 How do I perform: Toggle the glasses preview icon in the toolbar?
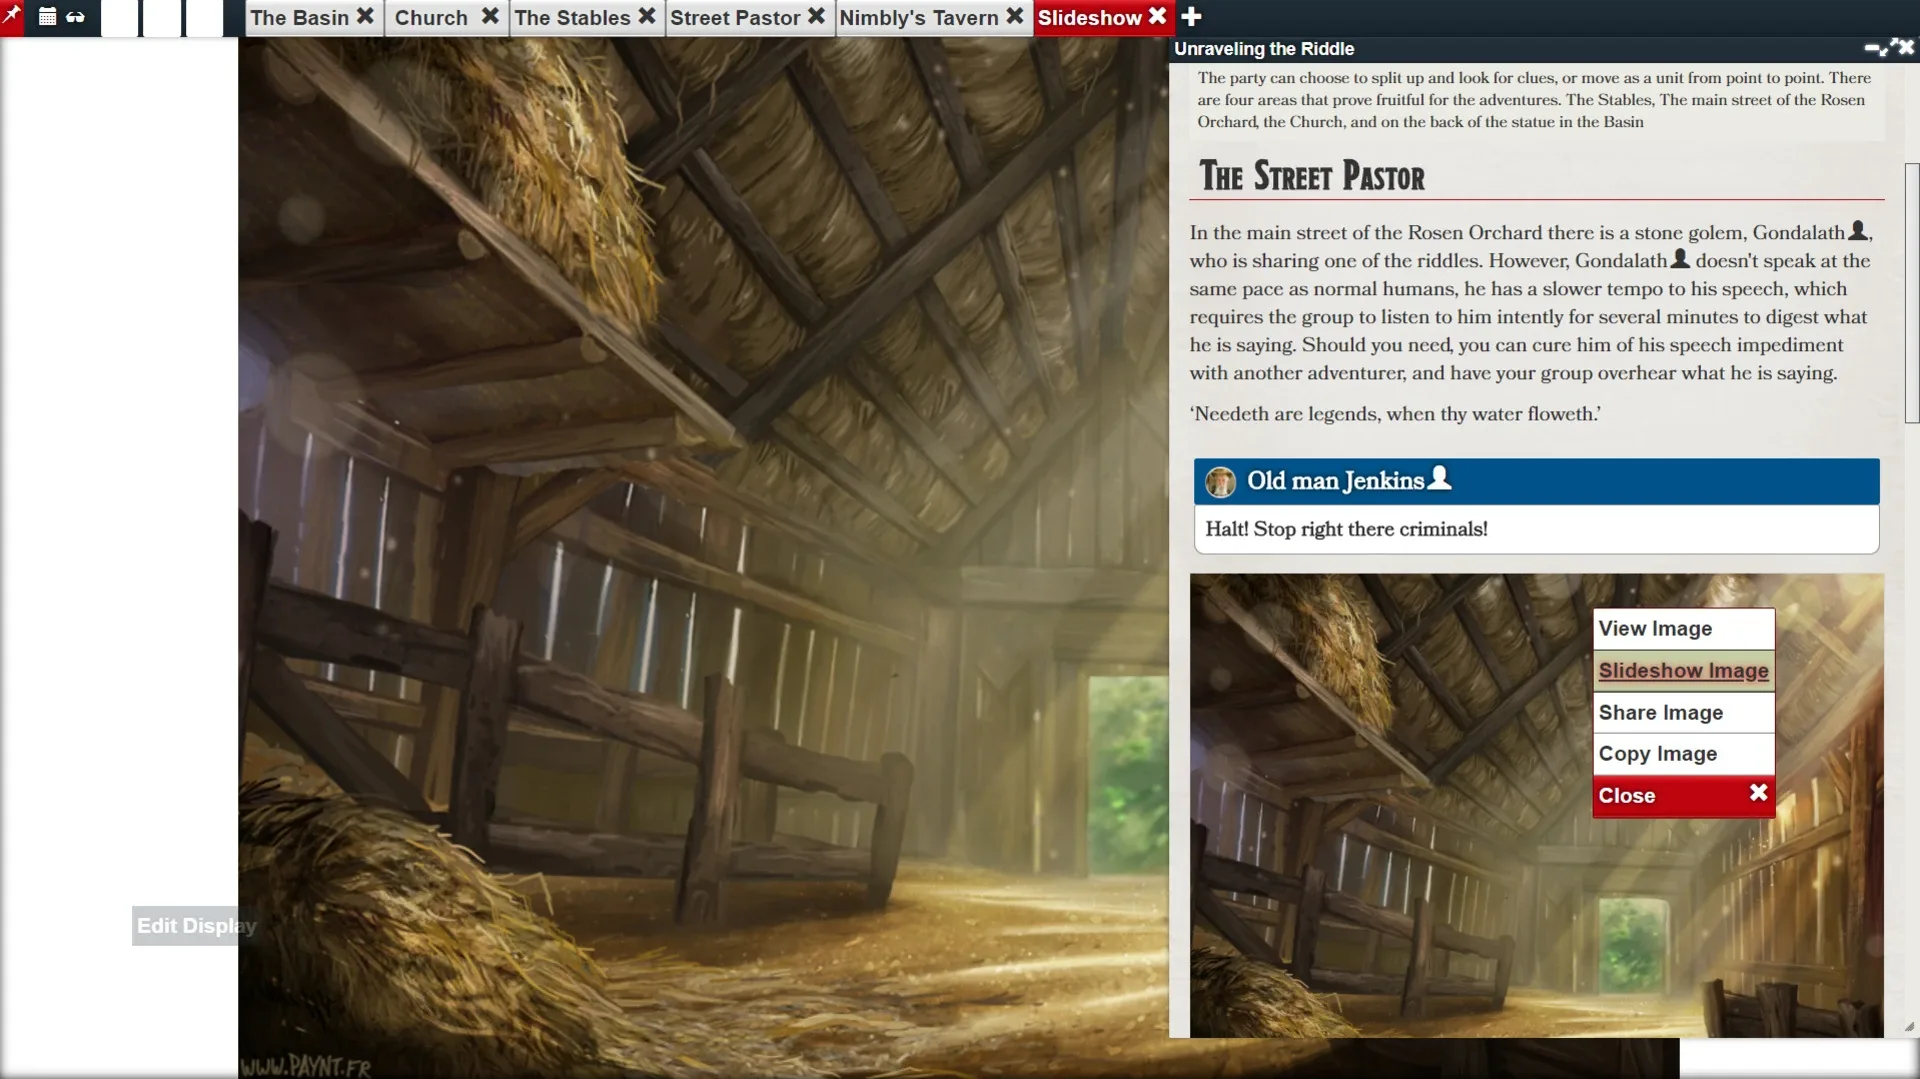click(77, 17)
